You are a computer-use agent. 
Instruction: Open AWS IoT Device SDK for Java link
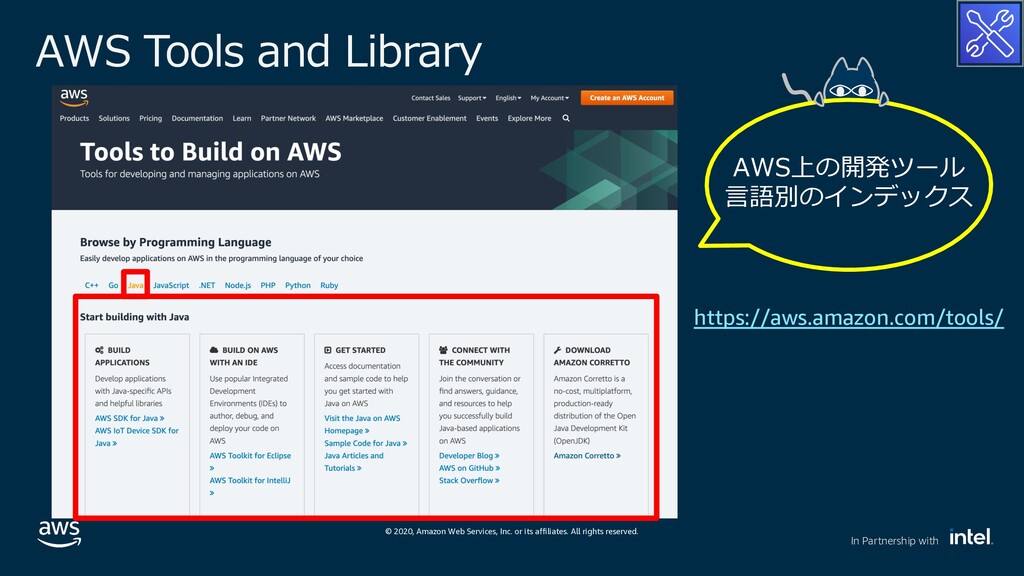click(136, 437)
